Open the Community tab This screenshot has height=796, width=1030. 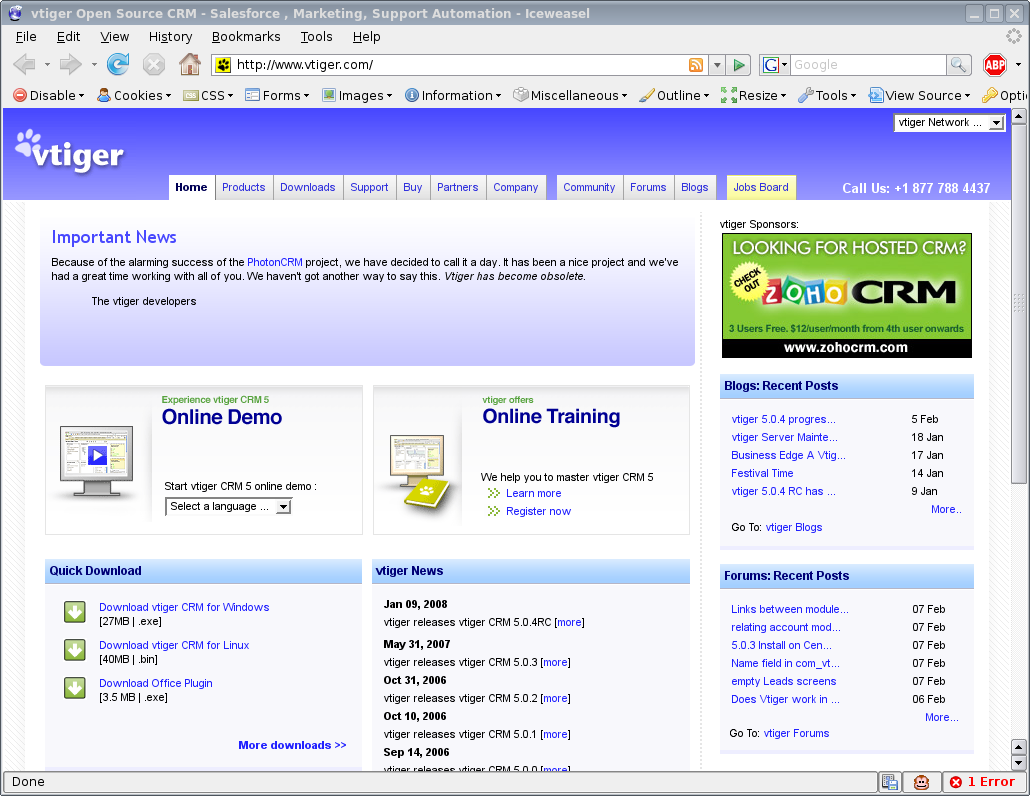tap(589, 187)
